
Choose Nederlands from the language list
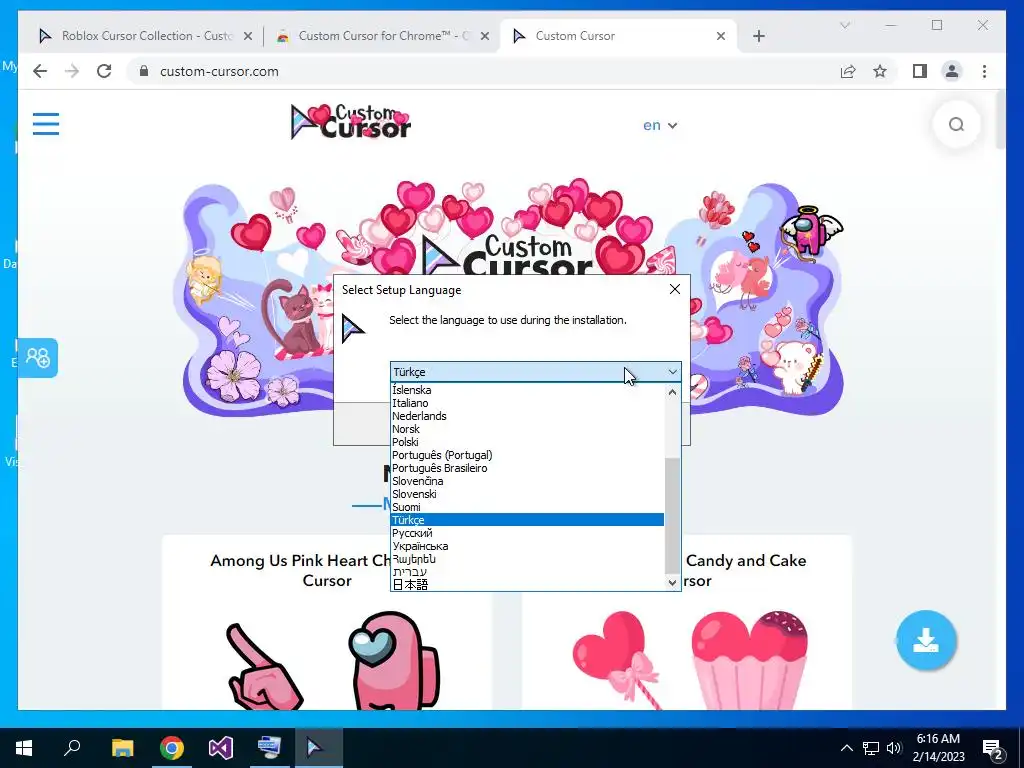(527, 416)
